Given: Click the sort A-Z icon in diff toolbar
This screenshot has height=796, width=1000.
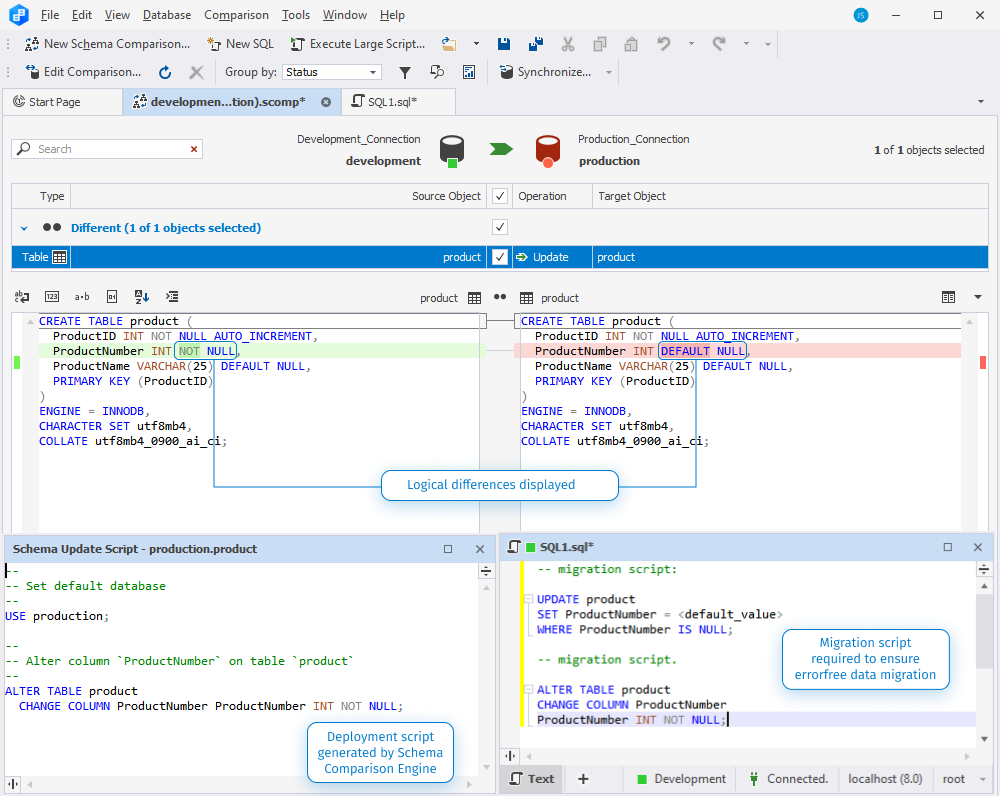Looking at the screenshot, I should coord(142,297).
